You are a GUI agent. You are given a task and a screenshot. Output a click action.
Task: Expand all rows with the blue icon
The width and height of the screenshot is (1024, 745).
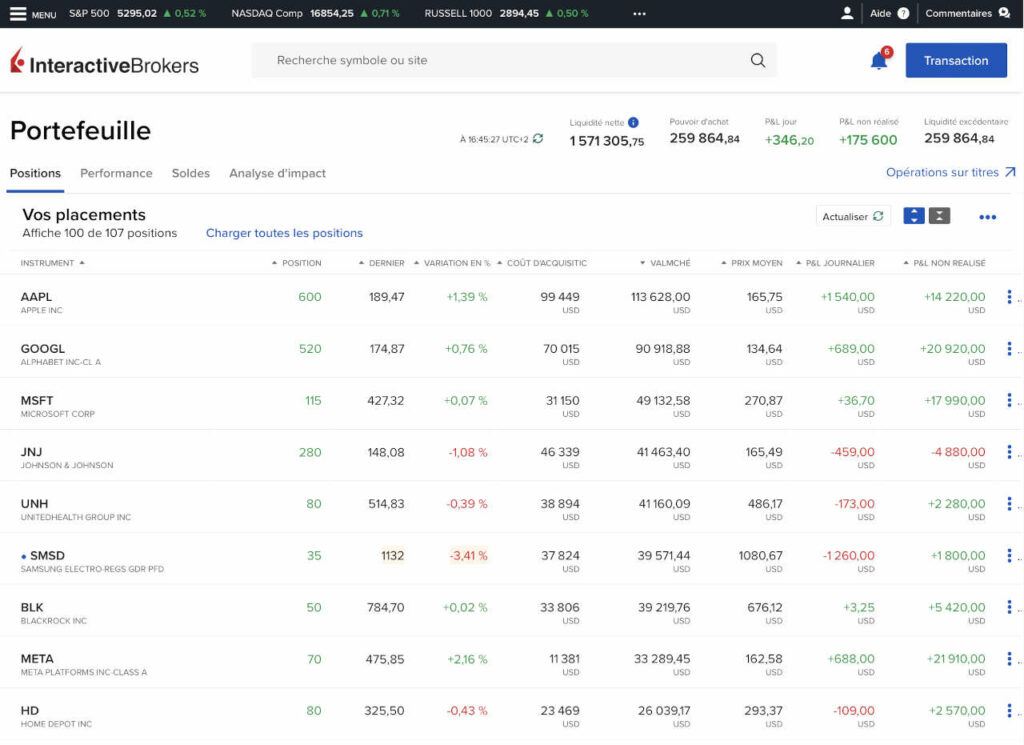pyautogui.click(x=914, y=215)
